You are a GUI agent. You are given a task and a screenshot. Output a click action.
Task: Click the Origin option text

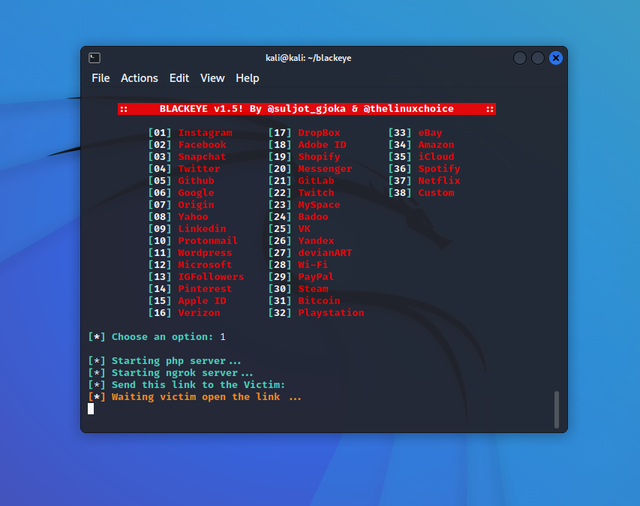pyautogui.click(x=196, y=204)
